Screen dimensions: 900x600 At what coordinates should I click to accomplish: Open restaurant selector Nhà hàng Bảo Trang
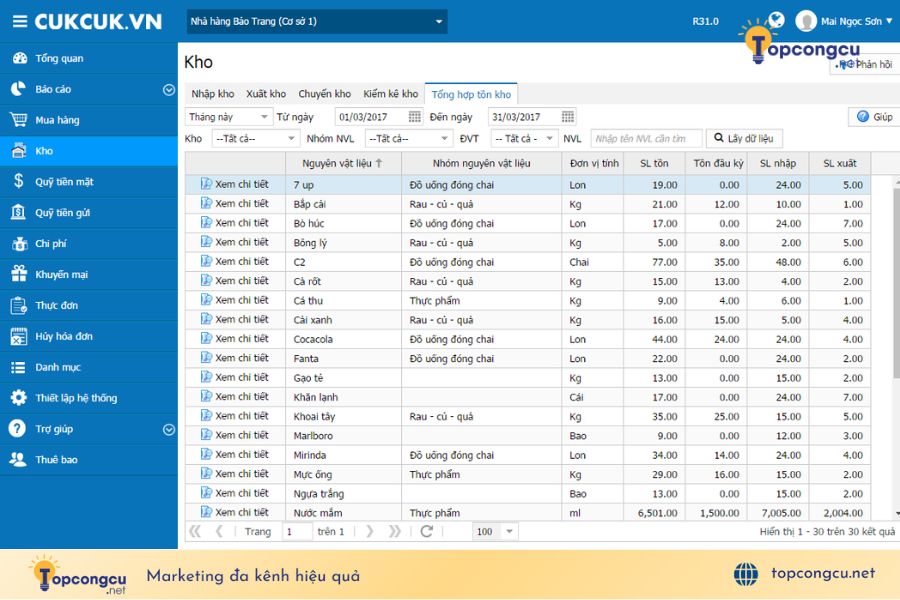317,22
